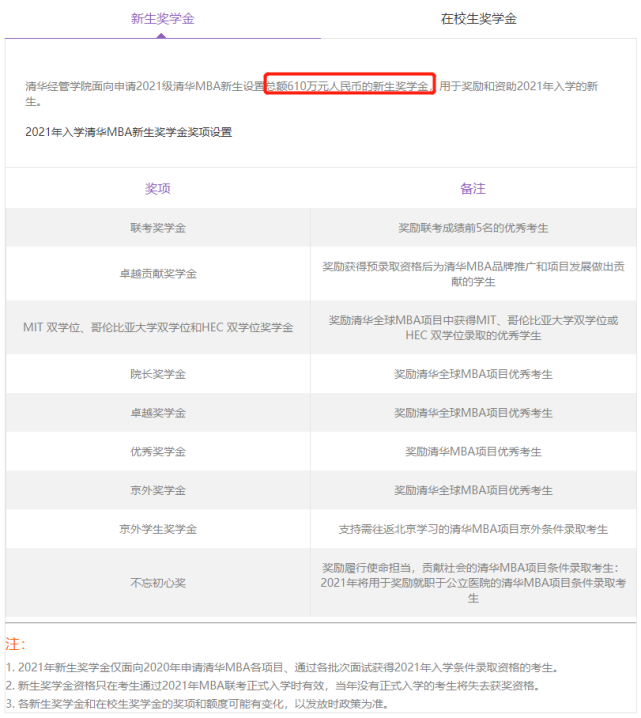Viewport: 641px width, 718px height.
Task: Select the note 支持需往返北京学习的清华MBA项目京外条件录取考生
Action: [473, 529]
